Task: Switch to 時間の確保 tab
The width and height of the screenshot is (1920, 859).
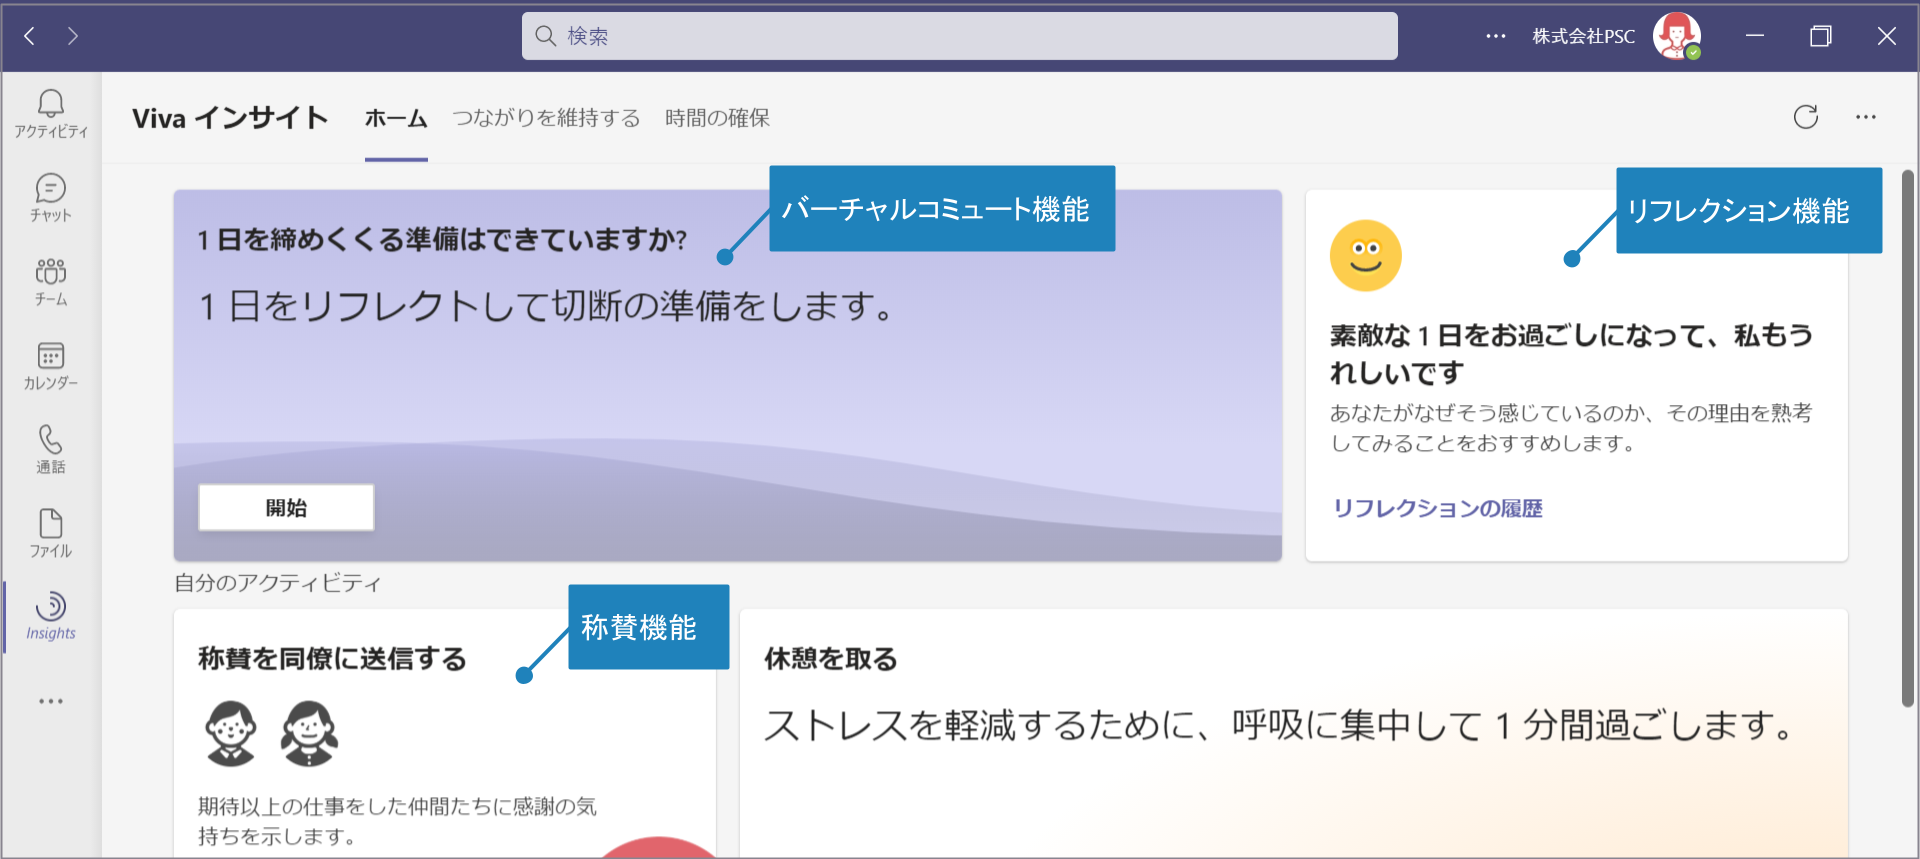Action: [x=717, y=118]
